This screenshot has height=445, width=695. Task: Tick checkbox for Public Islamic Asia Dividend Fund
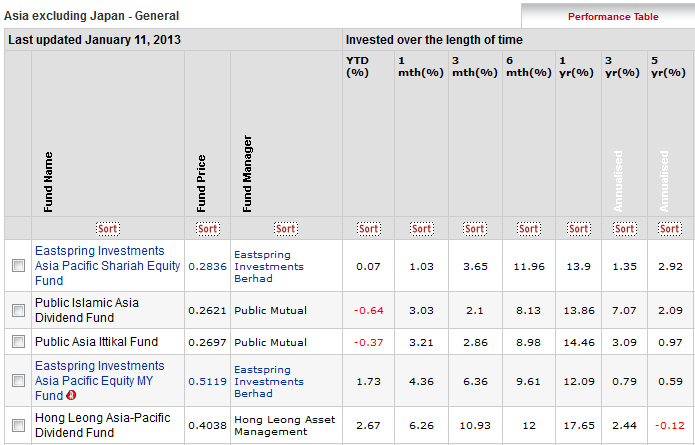pos(18,310)
